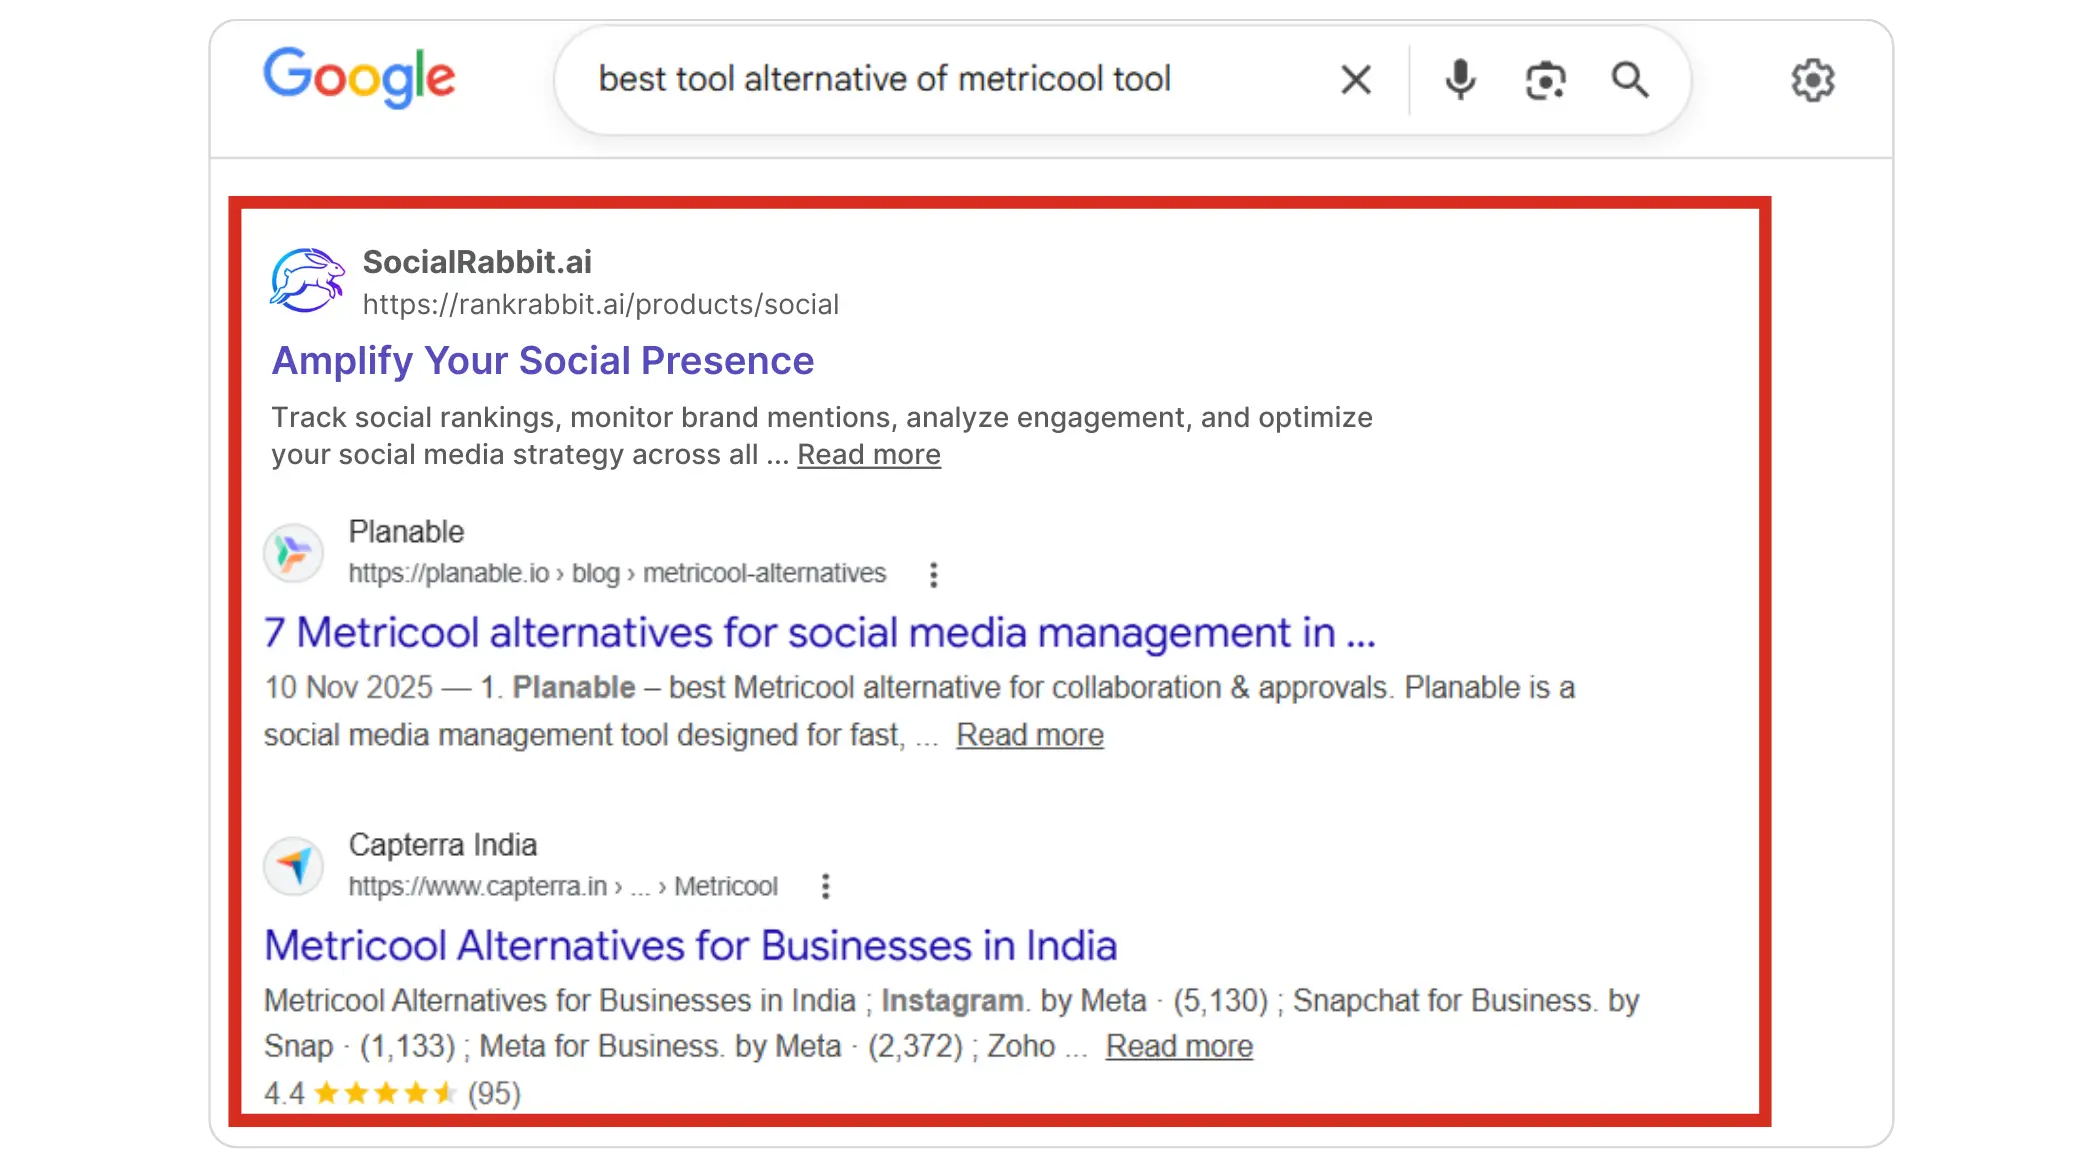Start voice search with microphone icon
2084x1150 pixels.
(1460, 79)
